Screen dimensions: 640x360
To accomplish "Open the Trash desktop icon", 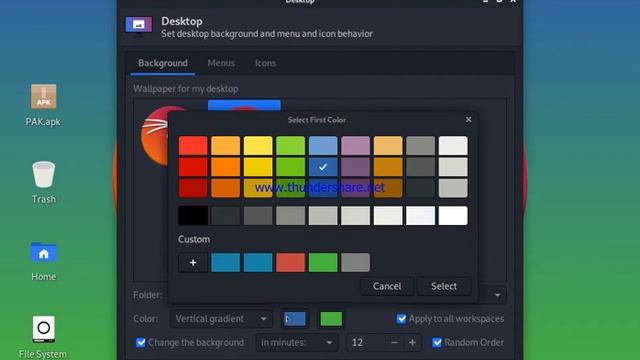I will (43, 182).
